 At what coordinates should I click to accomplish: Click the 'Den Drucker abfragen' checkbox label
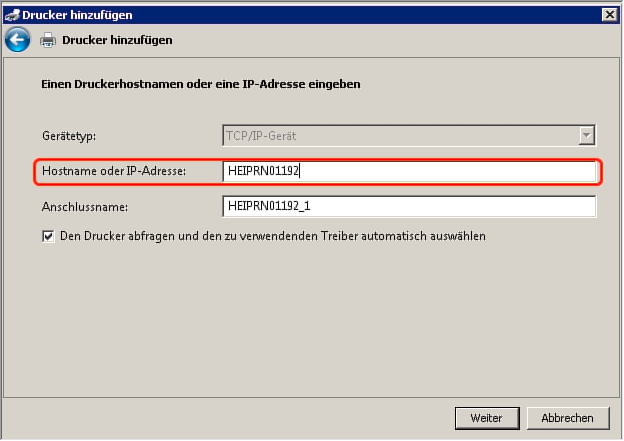272,237
